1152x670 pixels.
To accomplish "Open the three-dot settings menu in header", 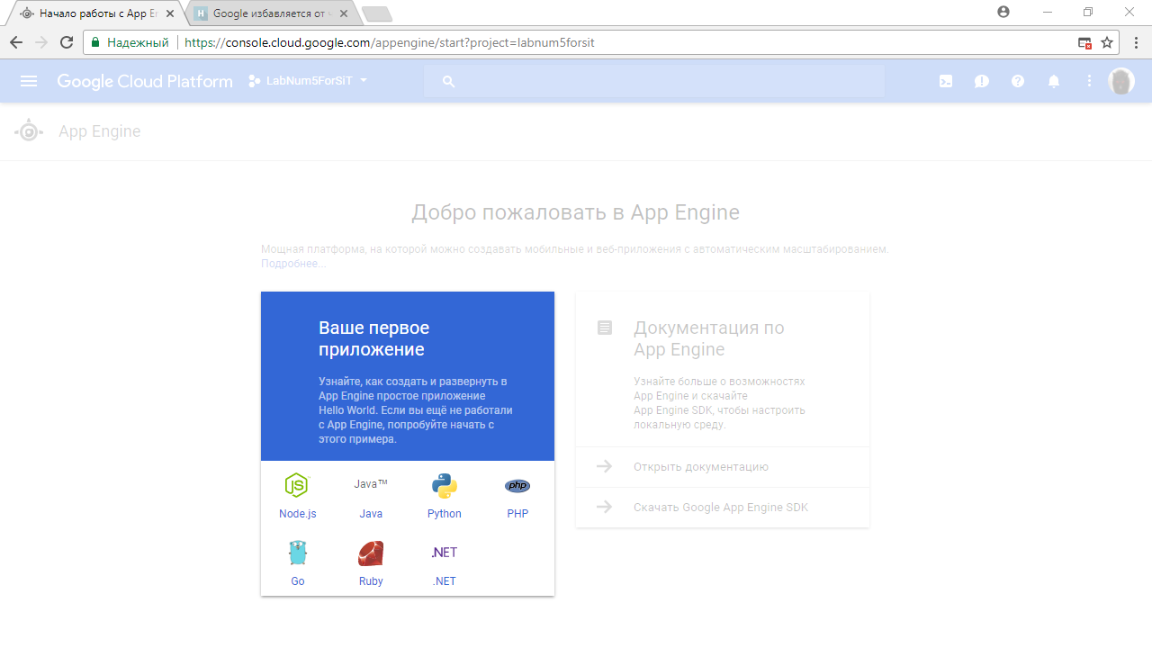I will (1089, 81).
